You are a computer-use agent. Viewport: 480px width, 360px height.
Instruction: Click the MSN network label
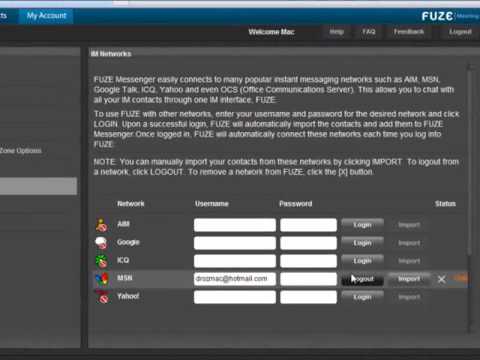pyautogui.click(x=125, y=278)
